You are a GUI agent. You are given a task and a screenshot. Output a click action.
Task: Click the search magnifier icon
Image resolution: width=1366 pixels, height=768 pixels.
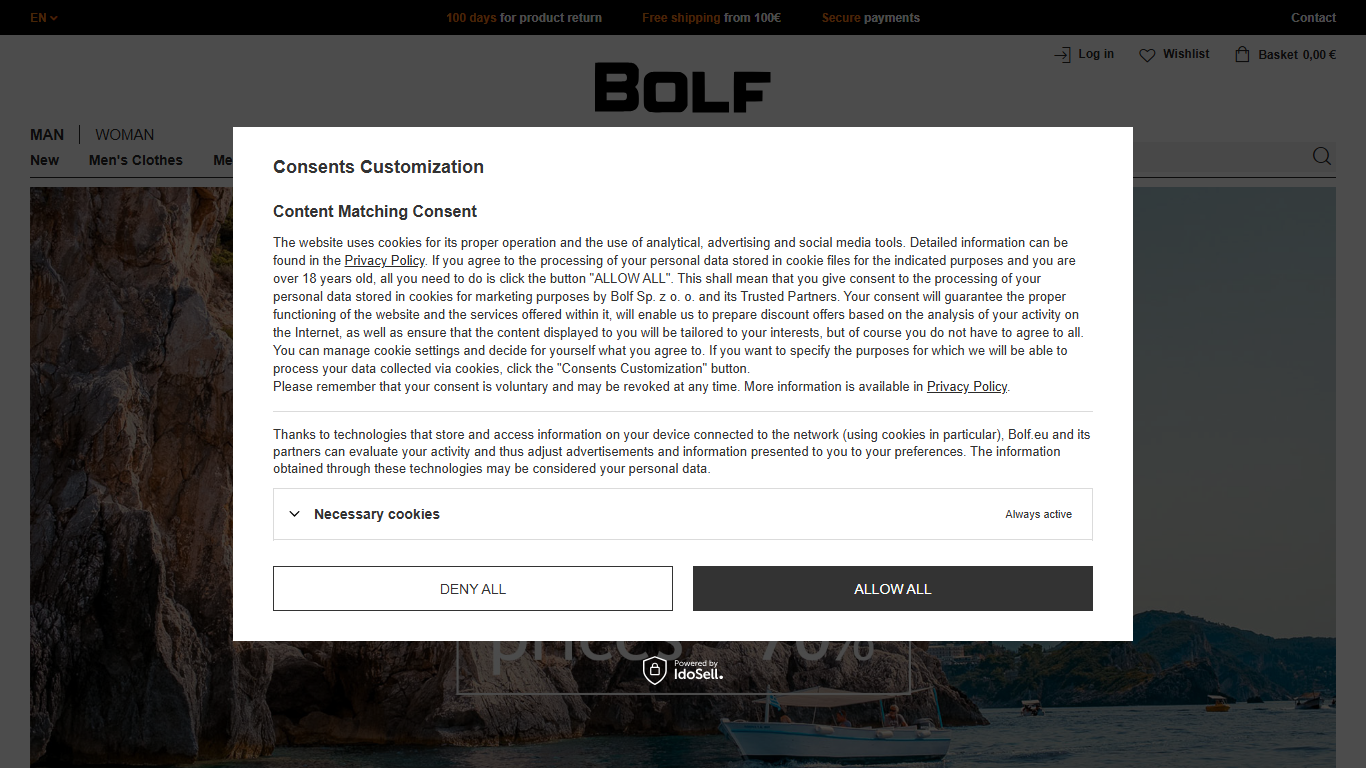[1322, 156]
